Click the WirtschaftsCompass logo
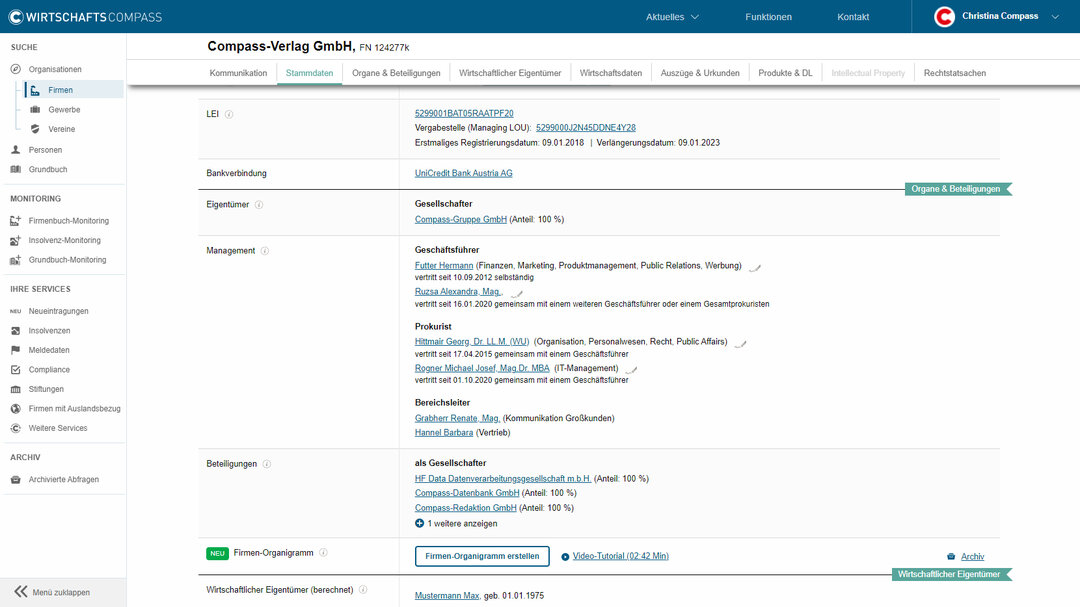Screen dimensions: 1080x607 click(x=85, y=17)
